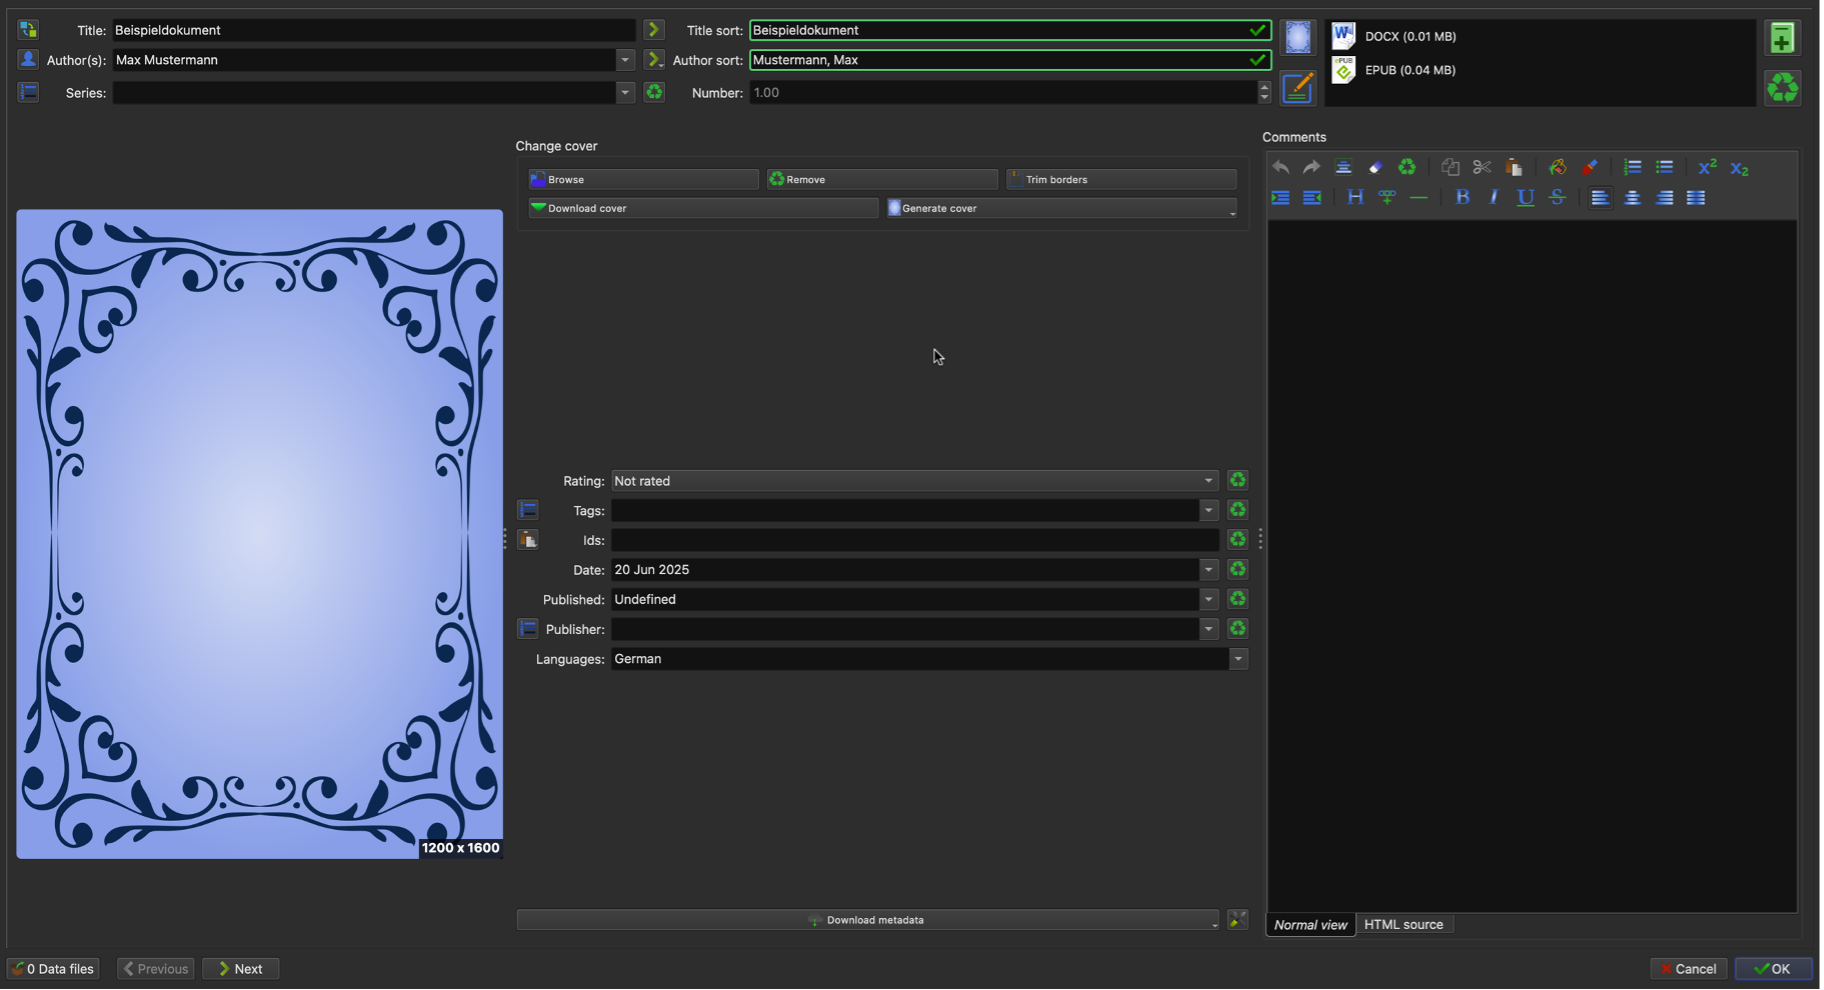Click the superscript icon in Comments toolbar
1824x990 pixels.
pos(1707,168)
